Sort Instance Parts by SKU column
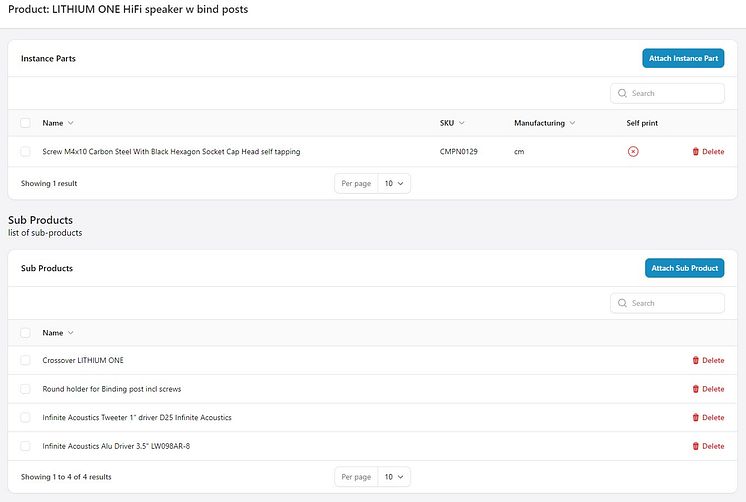This screenshot has width=746, height=502. (452, 123)
